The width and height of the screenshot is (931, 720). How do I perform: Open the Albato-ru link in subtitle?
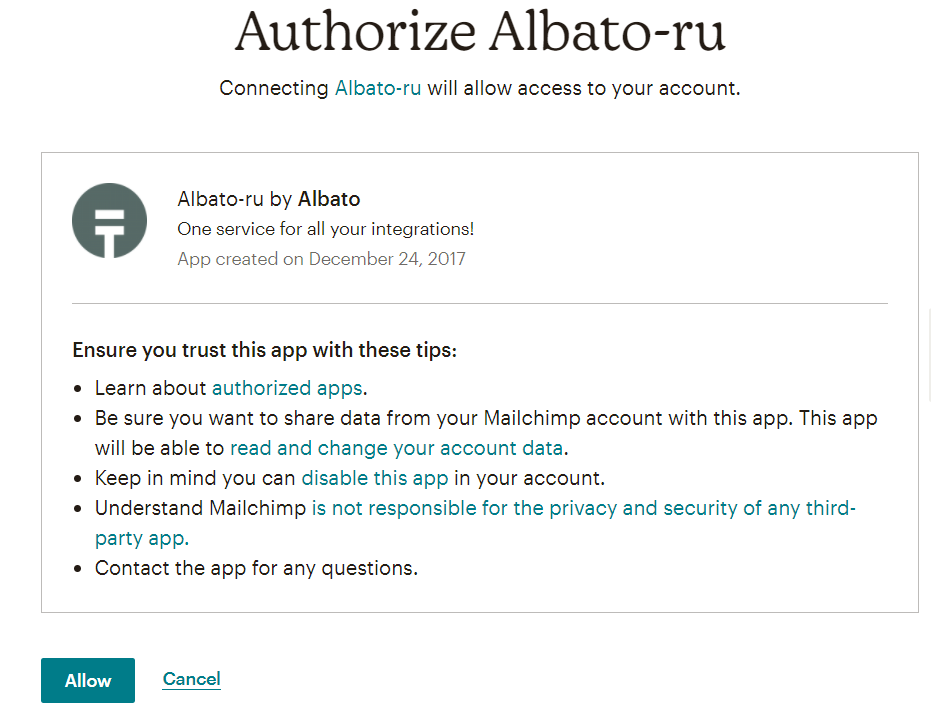378,88
